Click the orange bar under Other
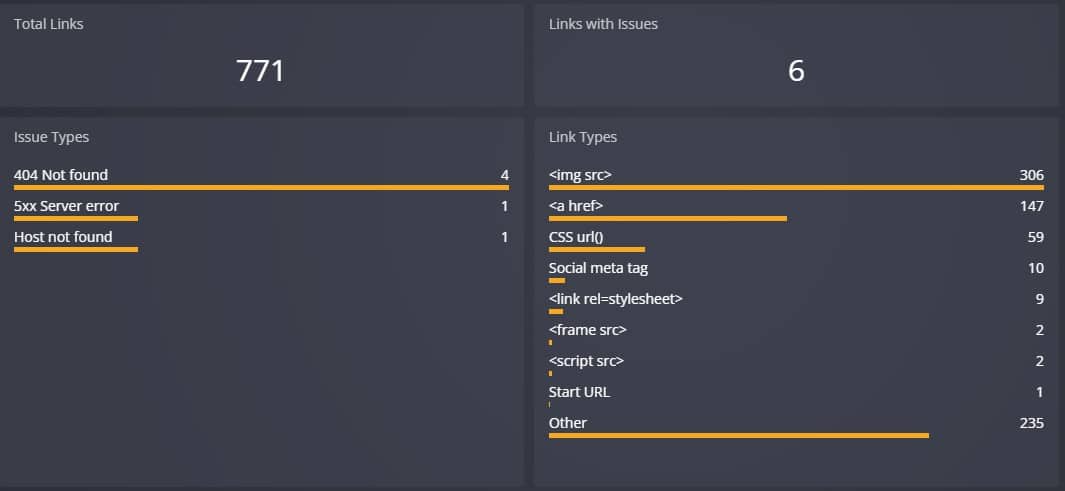The width and height of the screenshot is (1065, 491). [738, 435]
